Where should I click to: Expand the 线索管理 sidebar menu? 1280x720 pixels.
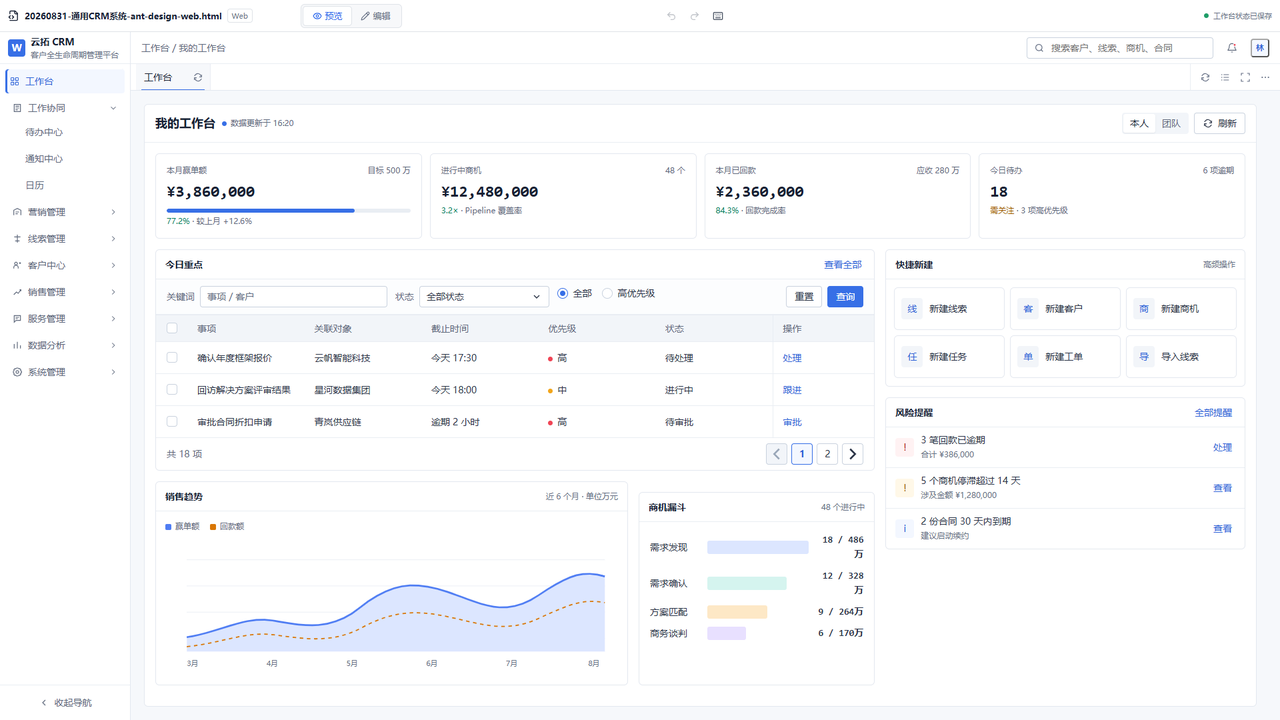(x=65, y=239)
